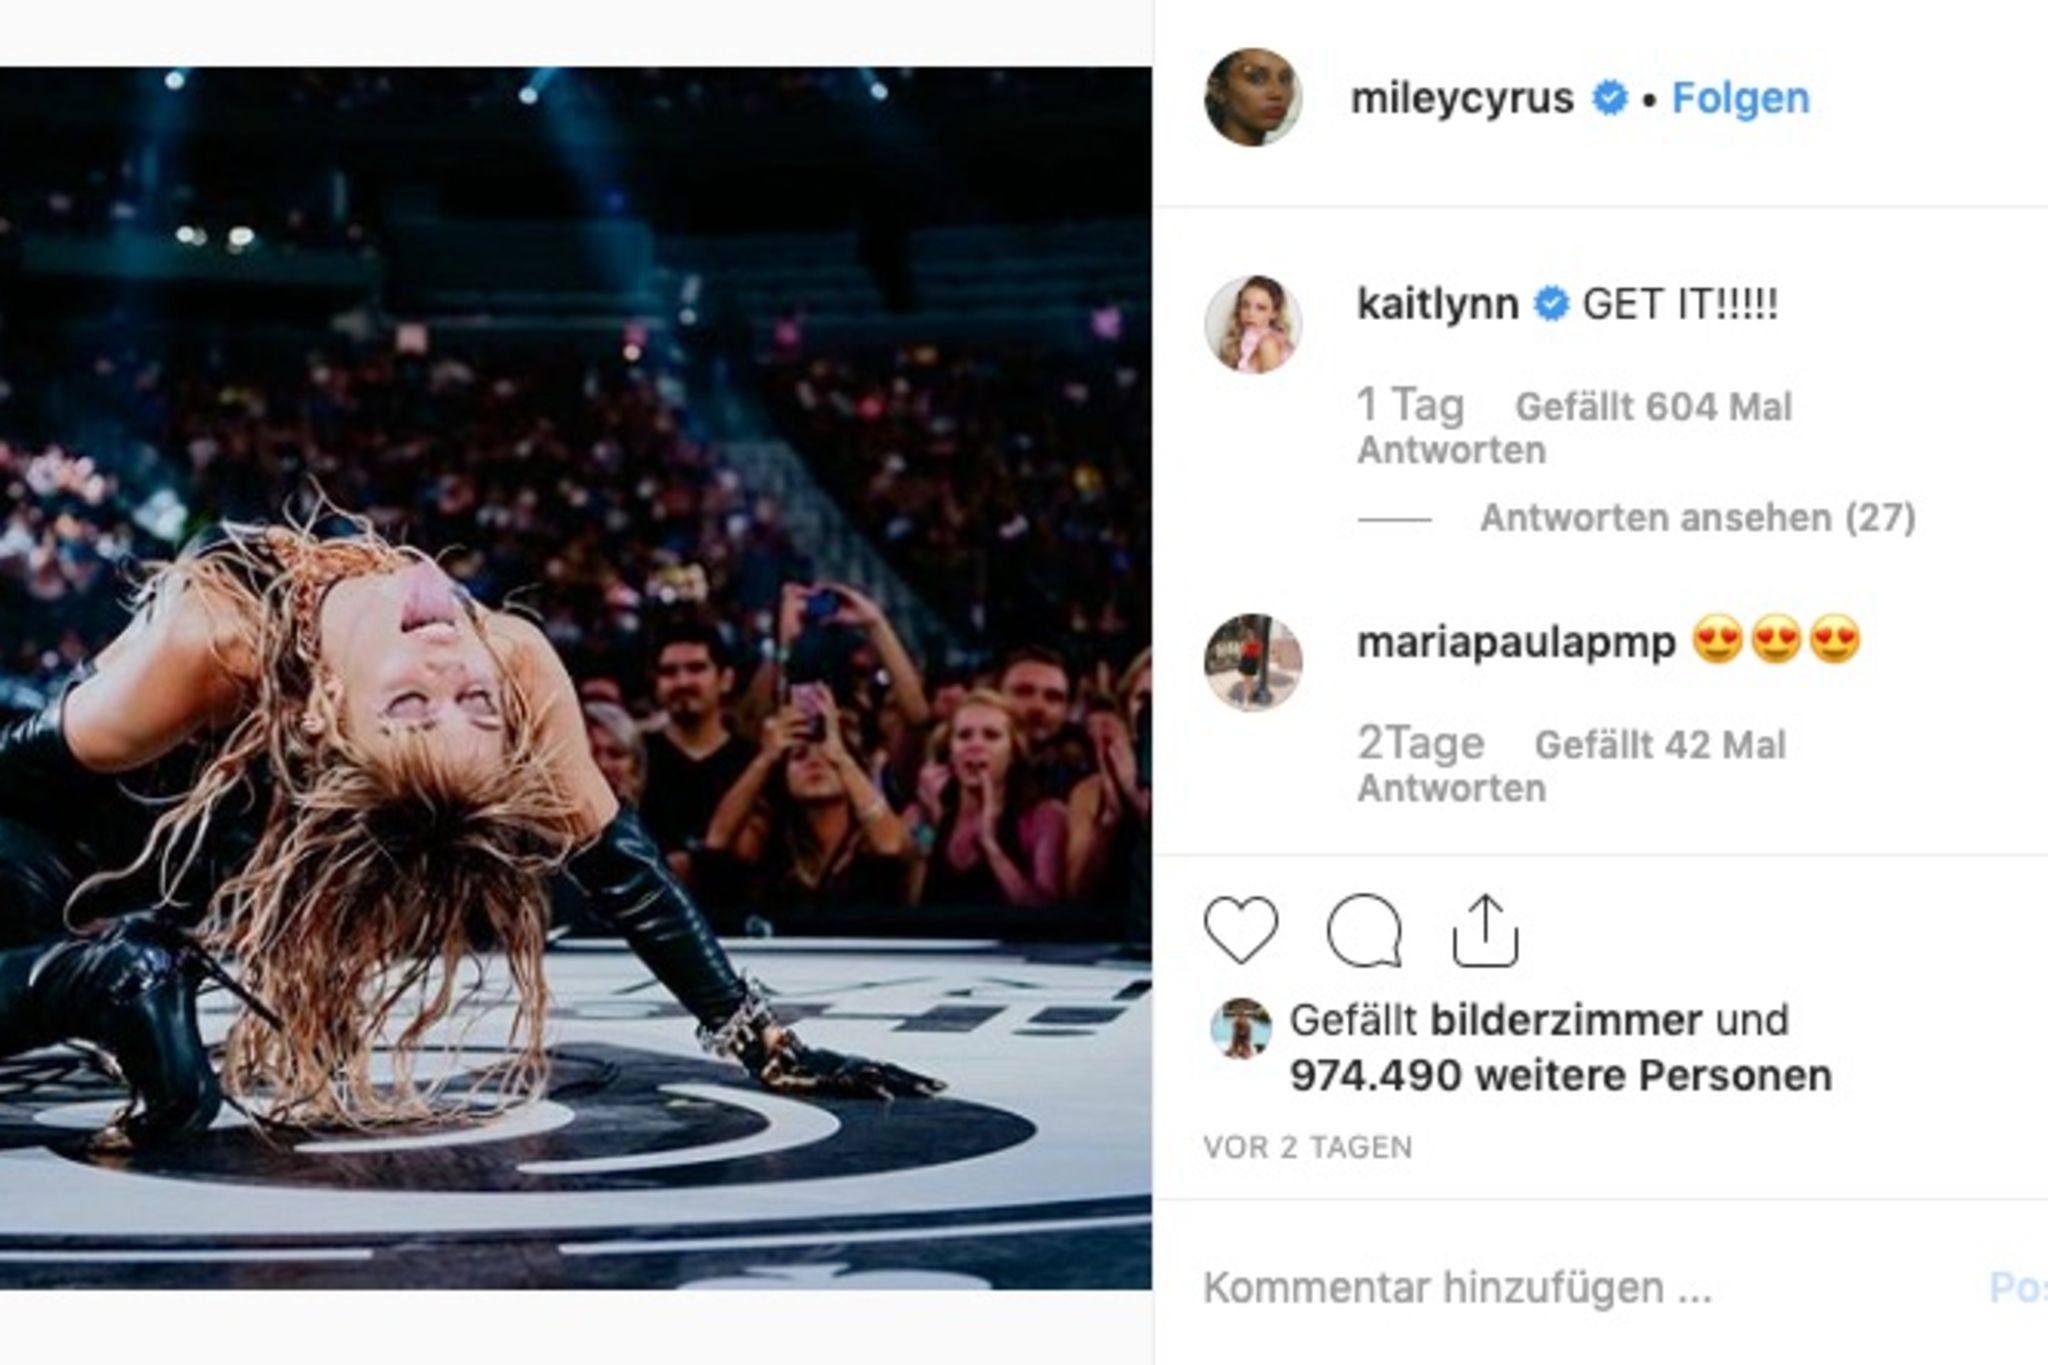
Task: Open the mariapaulapmp username link
Action: (1516, 642)
